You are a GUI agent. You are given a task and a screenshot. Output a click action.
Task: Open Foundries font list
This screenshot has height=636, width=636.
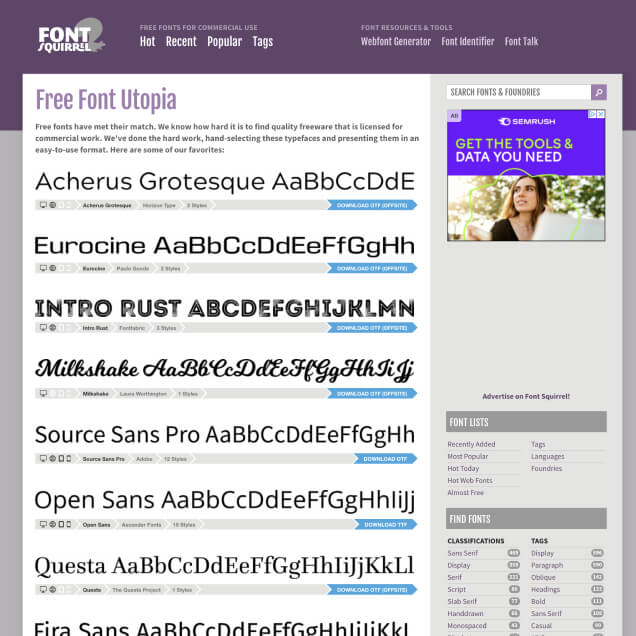pos(547,468)
